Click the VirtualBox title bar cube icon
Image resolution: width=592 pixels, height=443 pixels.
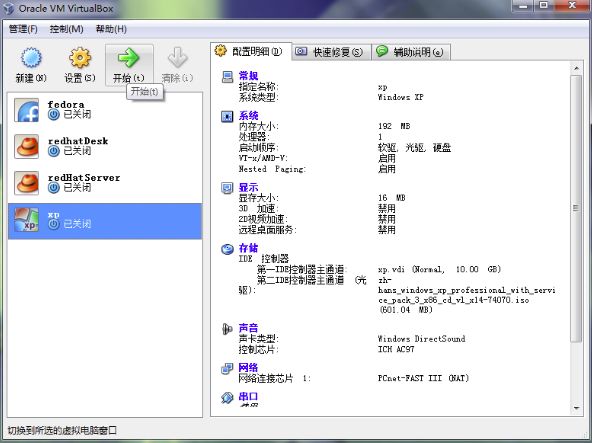[x=8, y=8]
